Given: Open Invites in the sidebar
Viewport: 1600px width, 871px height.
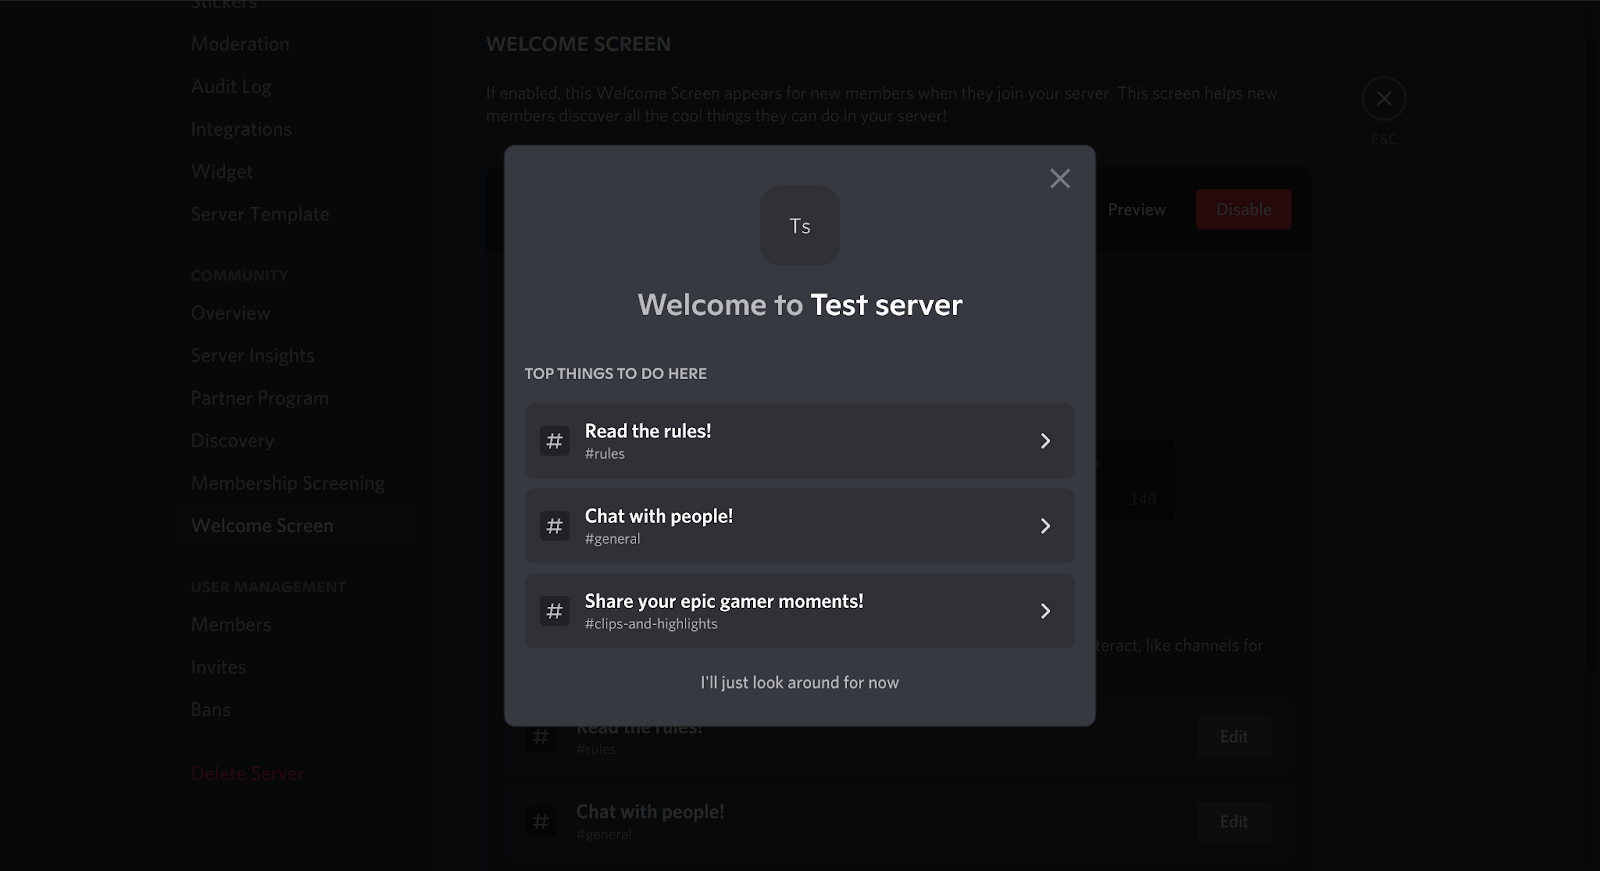Looking at the screenshot, I should (x=218, y=667).
